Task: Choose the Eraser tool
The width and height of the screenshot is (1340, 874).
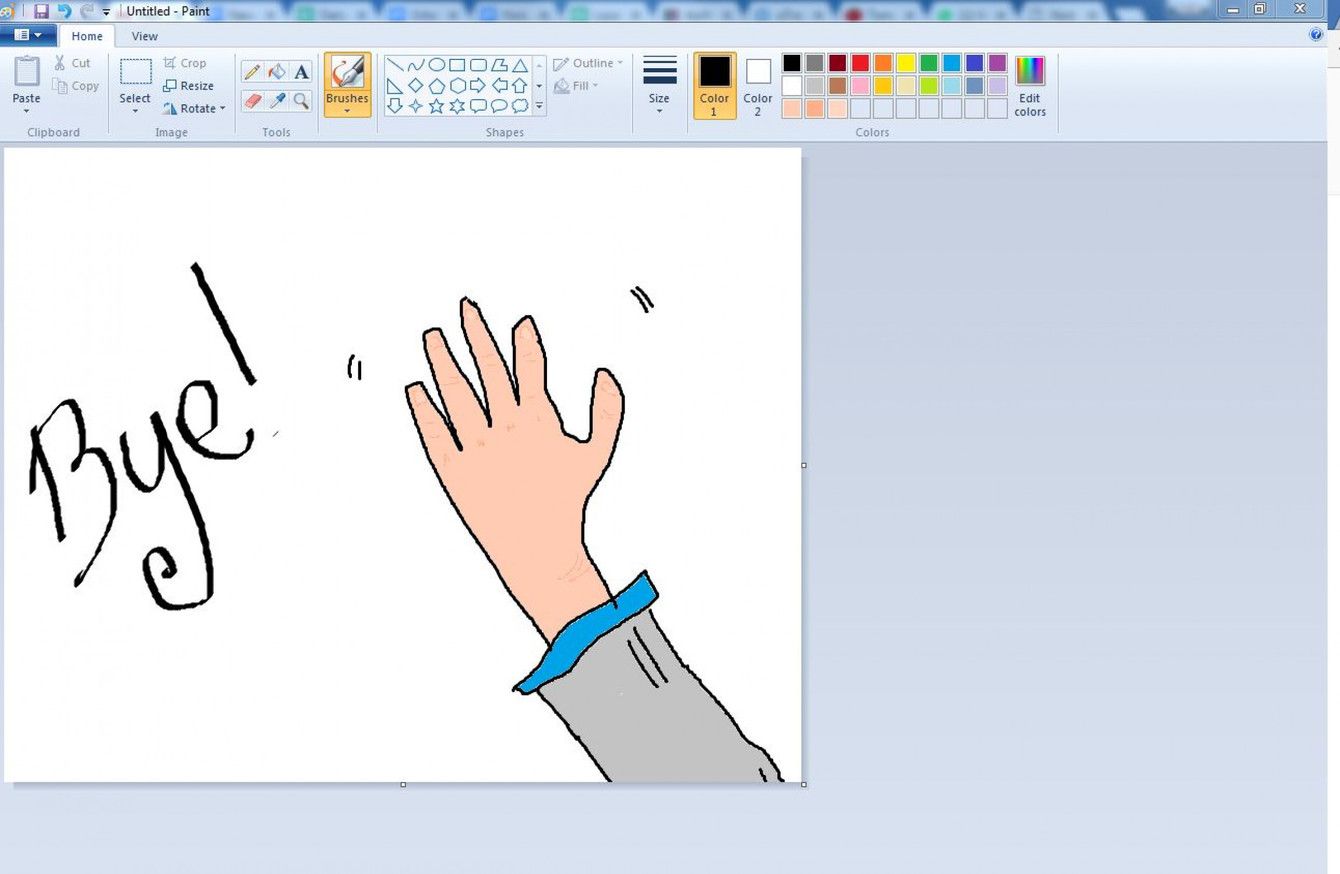Action: point(252,100)
